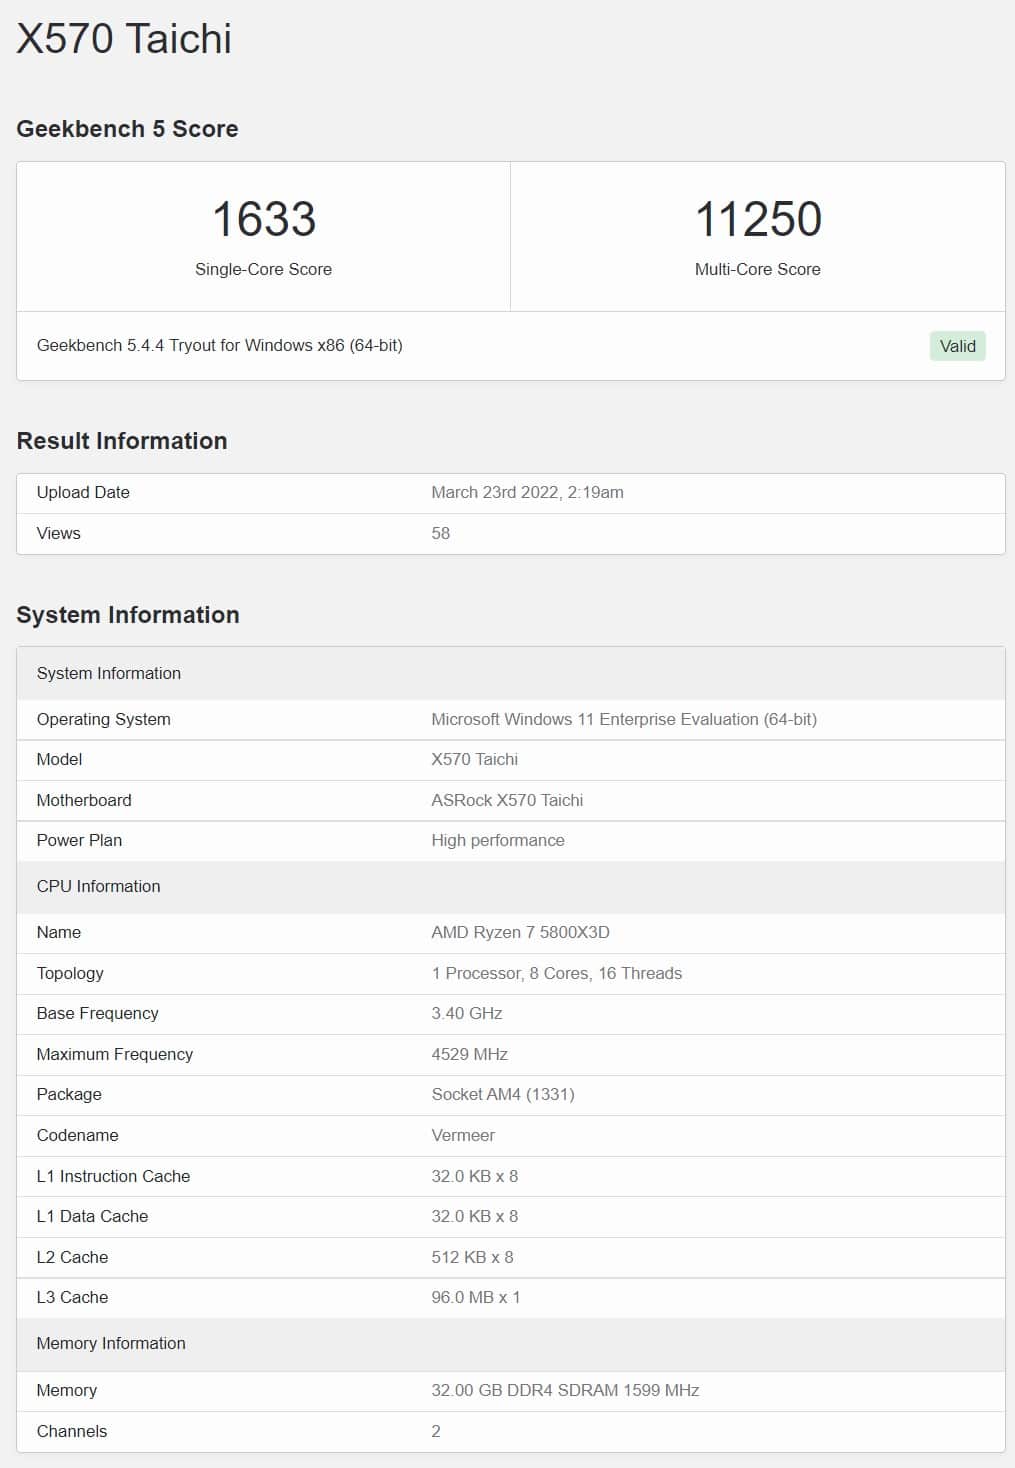Click the 4529 MHz value

click(x=470, y=1054)
